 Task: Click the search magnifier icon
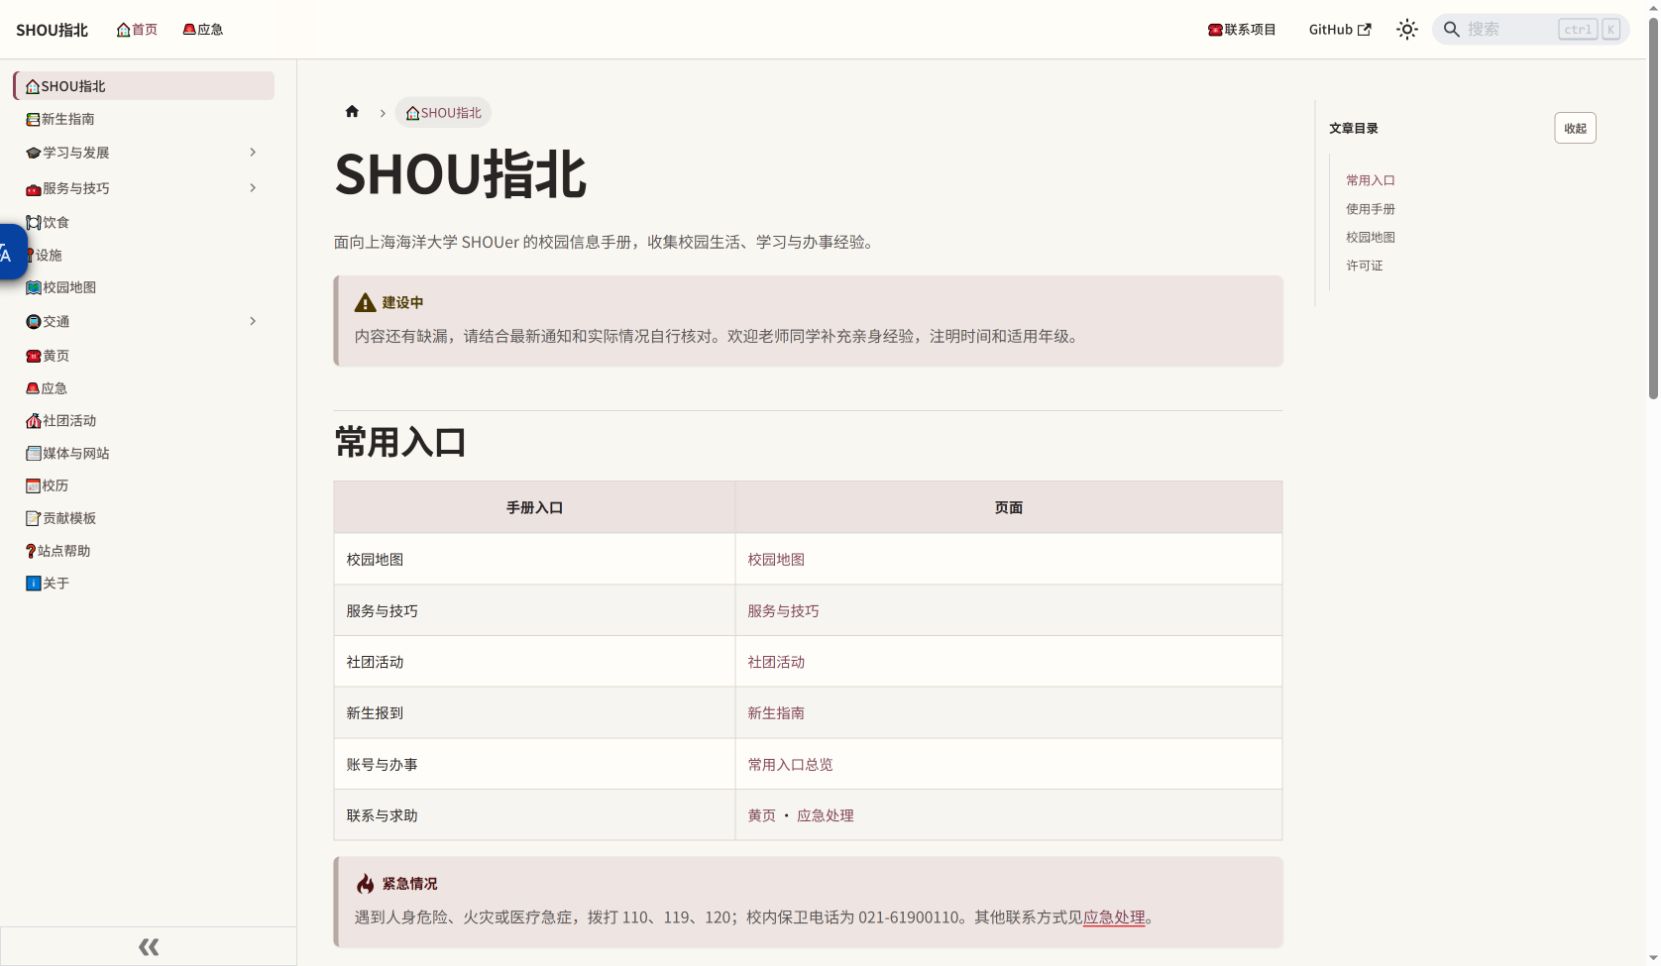pos(1451,29)
